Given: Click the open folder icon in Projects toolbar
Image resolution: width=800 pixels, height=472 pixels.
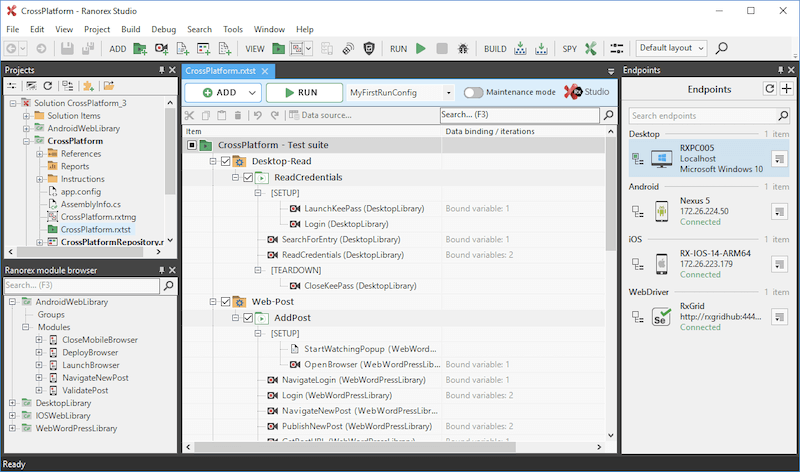Looking at the screenshot, I should 109,86.
